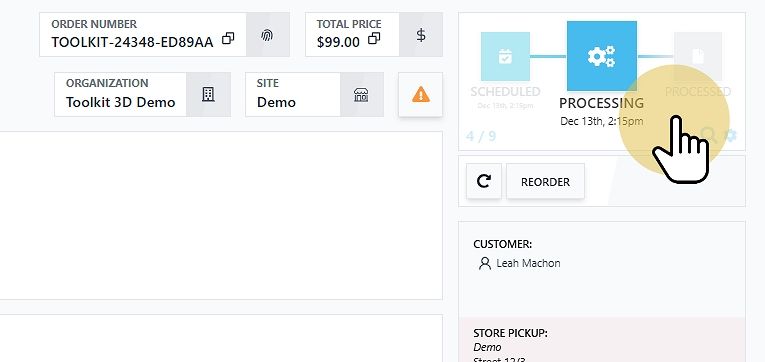
Task: Click the fingerprint icon beside order number
Action: coord(267,35)
